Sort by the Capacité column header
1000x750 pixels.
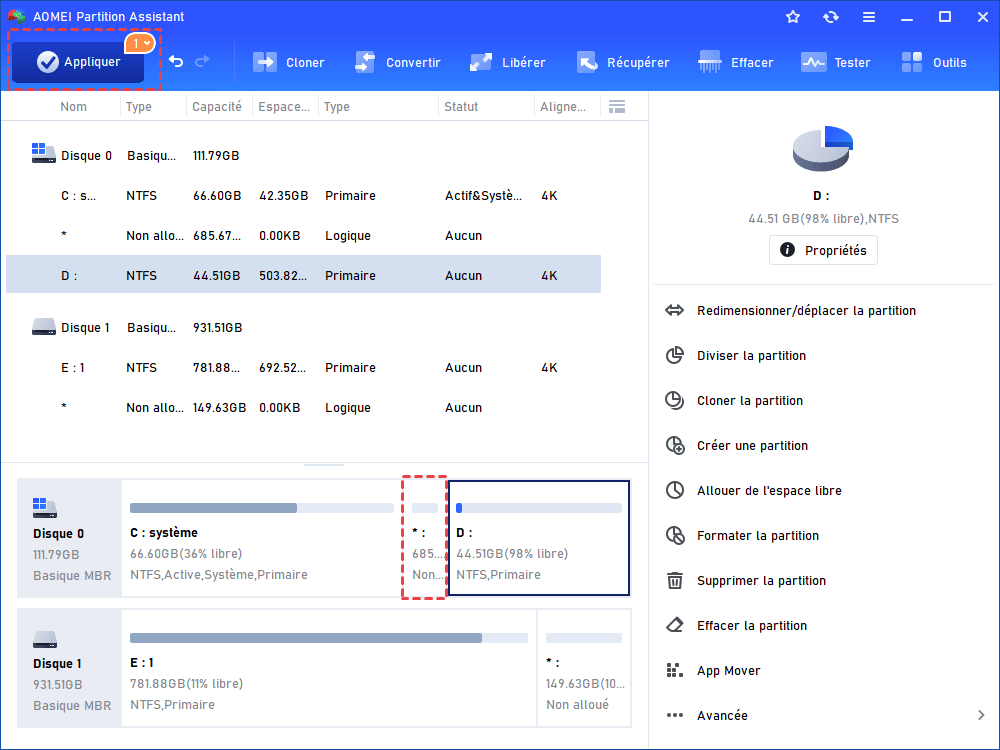tap(217, 107)
